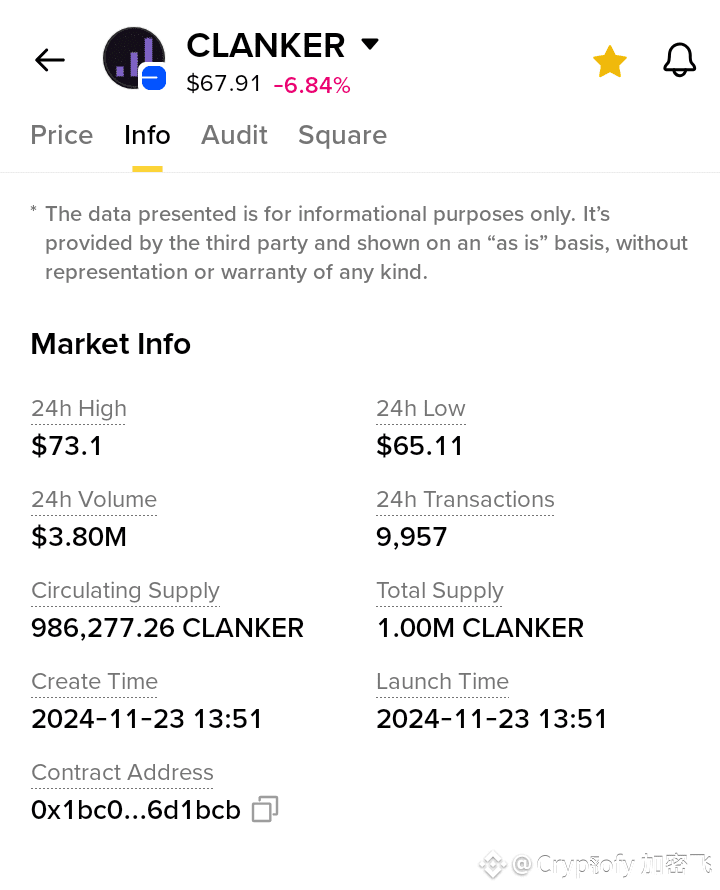Viewport: 720px width, 890px height.
Task: Click the 24h Transactions label
Action: [x=465, y=499]
